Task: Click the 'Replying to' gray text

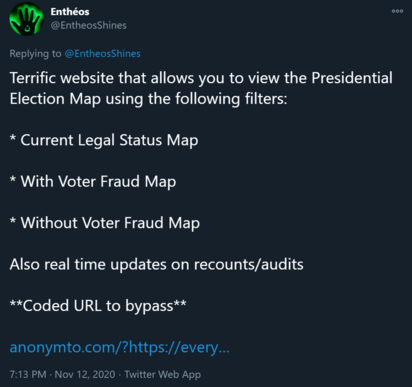Action: pyautogui.click(x=35, y=54)
